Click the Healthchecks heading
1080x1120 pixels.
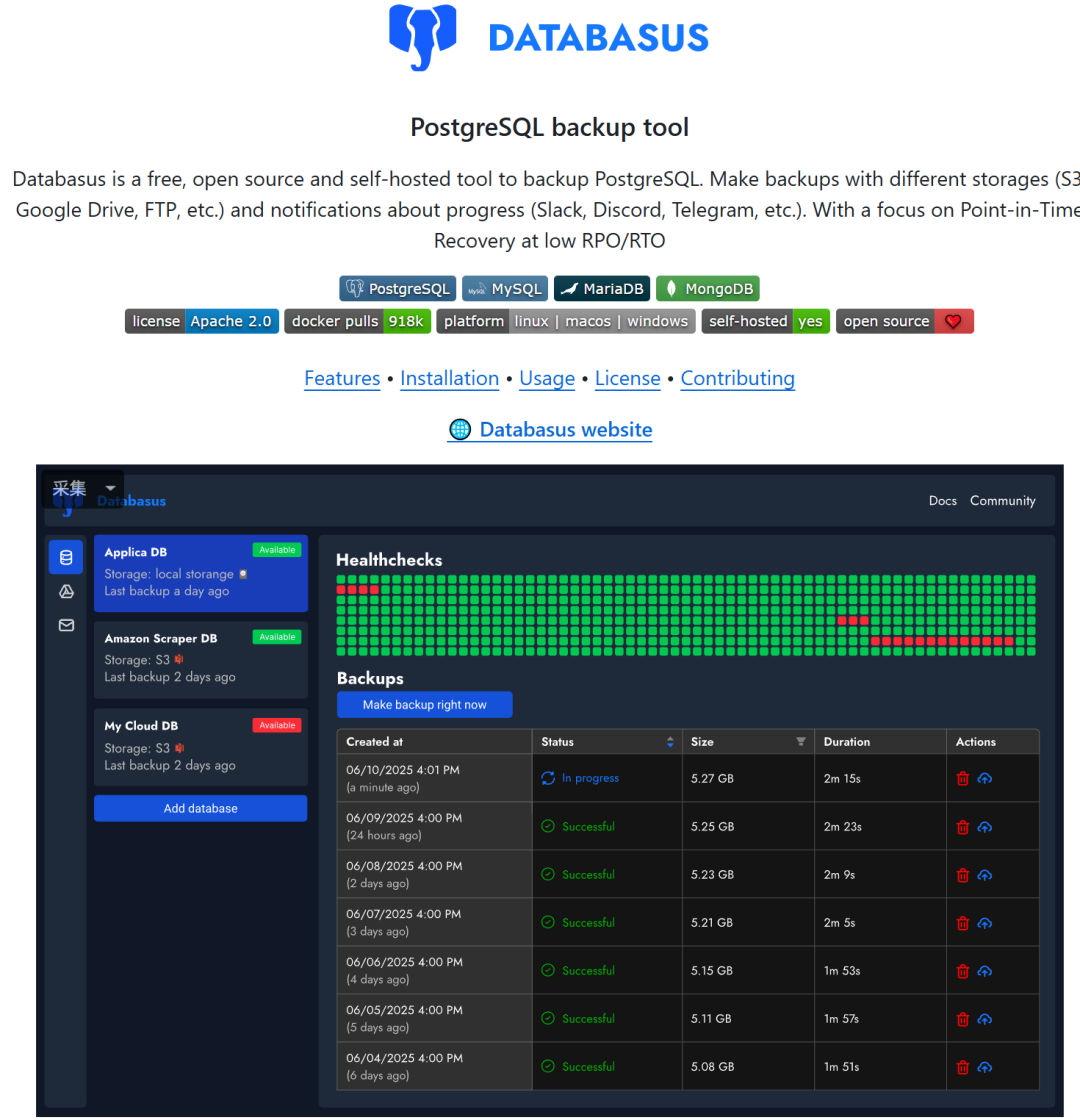pyautogui.click(x=389, y=560)
